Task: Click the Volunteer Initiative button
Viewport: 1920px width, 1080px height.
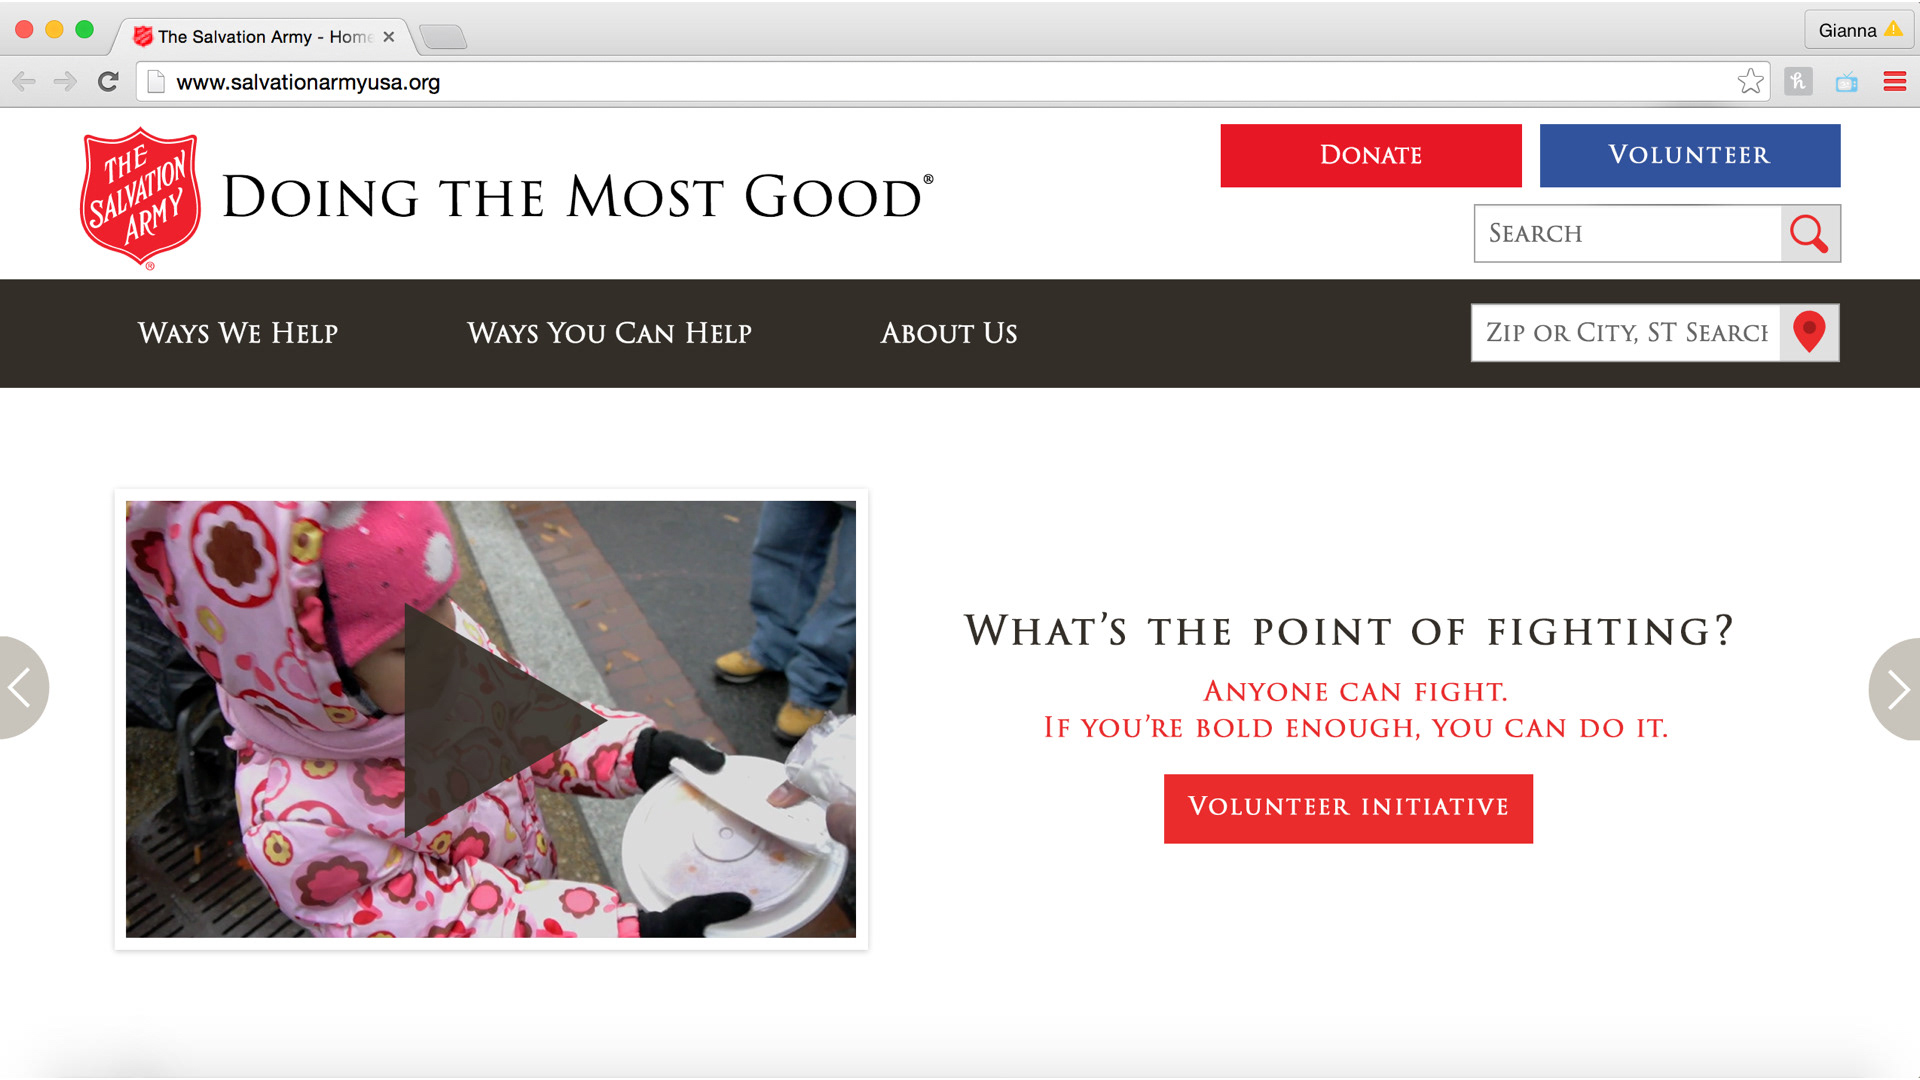Action: [1348, 808]
